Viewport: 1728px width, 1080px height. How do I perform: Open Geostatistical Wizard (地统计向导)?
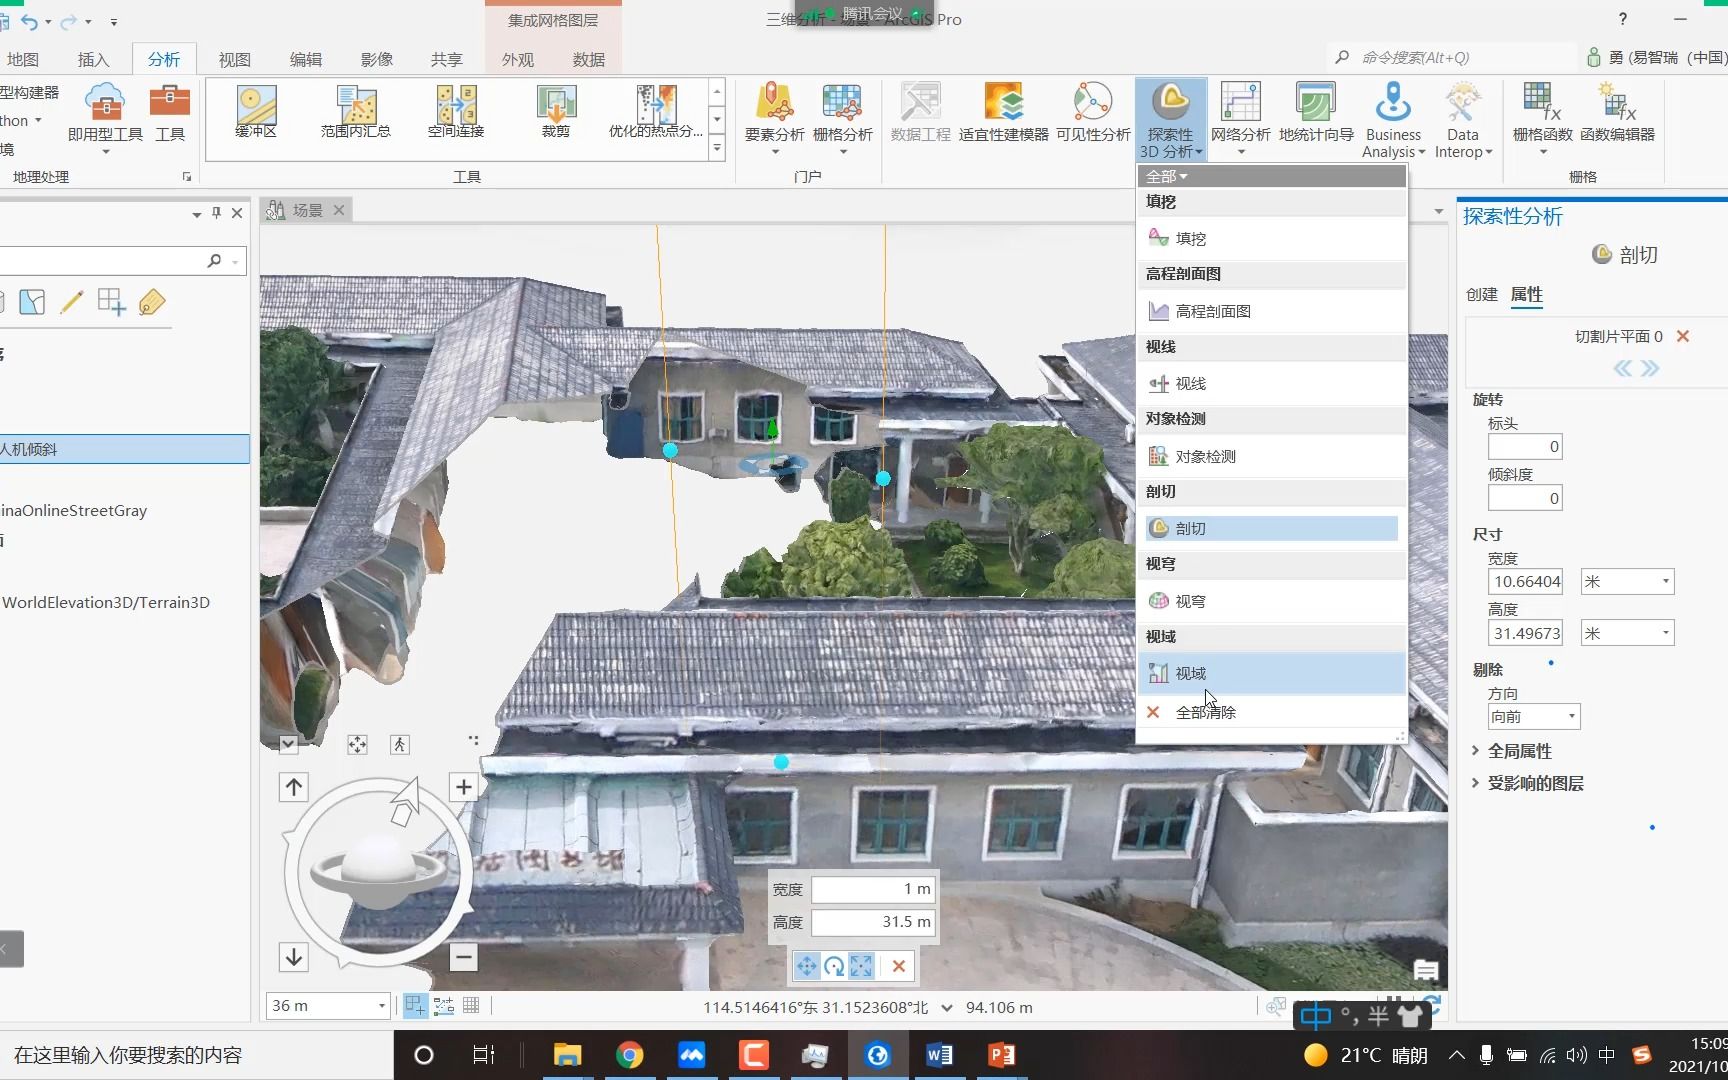[1316, 113]
